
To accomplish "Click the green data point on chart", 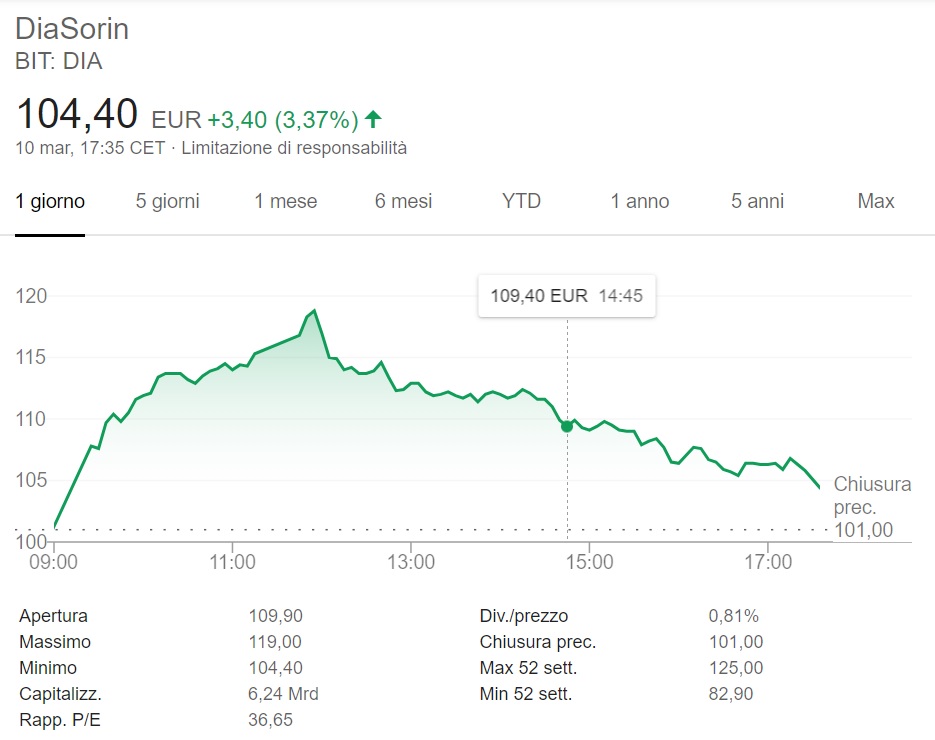I will click(567, 426).
